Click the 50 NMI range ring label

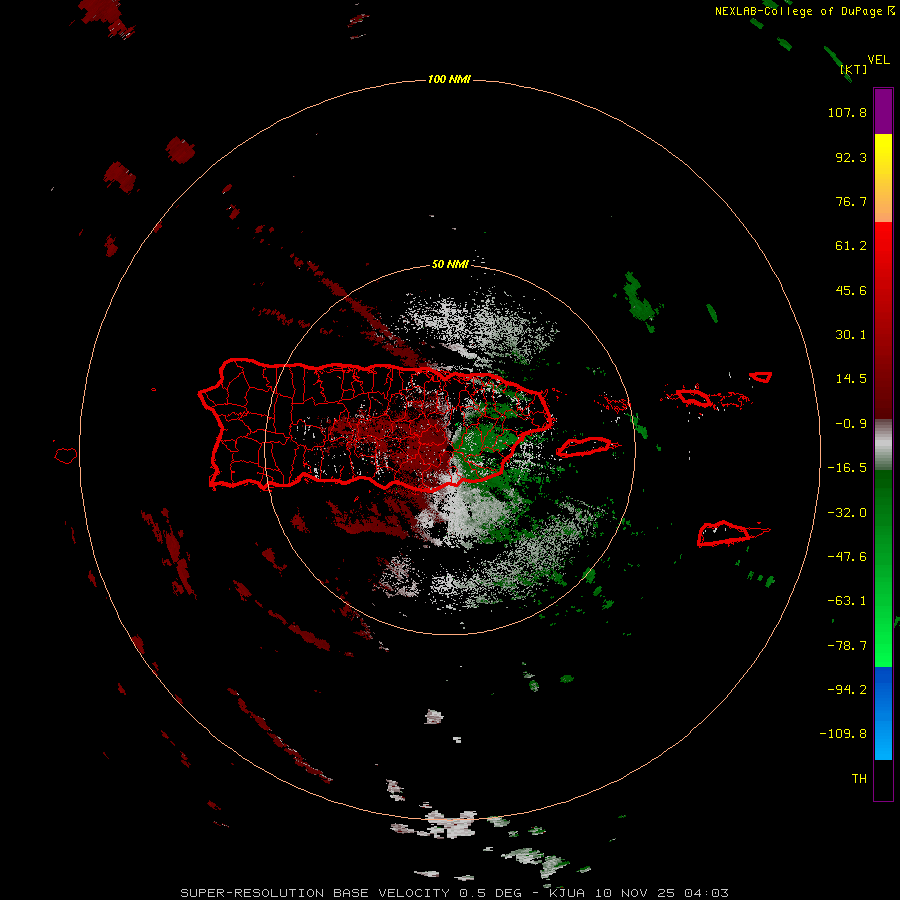[x=450, y=264]
